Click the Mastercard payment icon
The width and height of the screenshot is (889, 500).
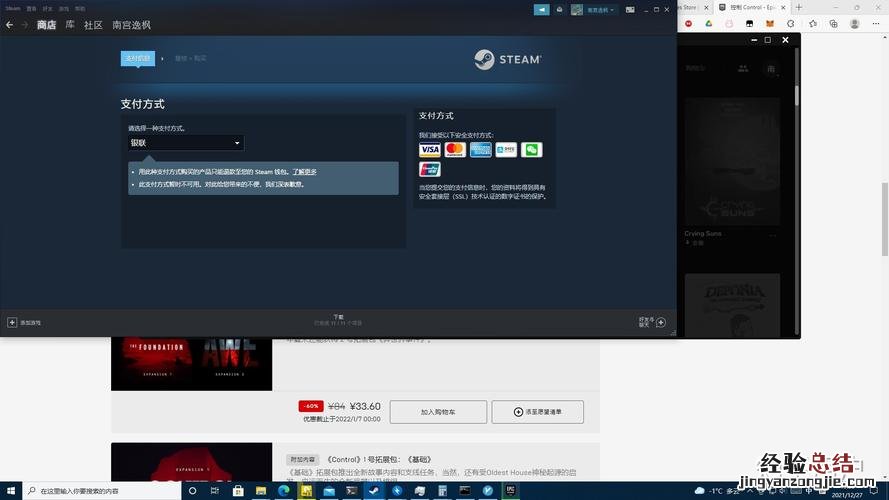(x=455, y=150)
